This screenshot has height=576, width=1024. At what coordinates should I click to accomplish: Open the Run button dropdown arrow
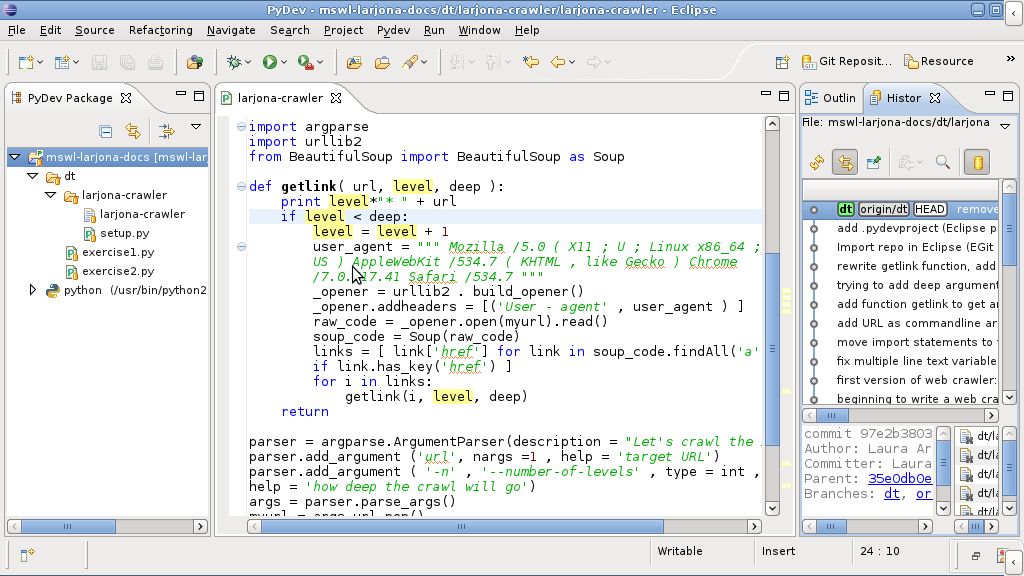[x=284, y=63]
